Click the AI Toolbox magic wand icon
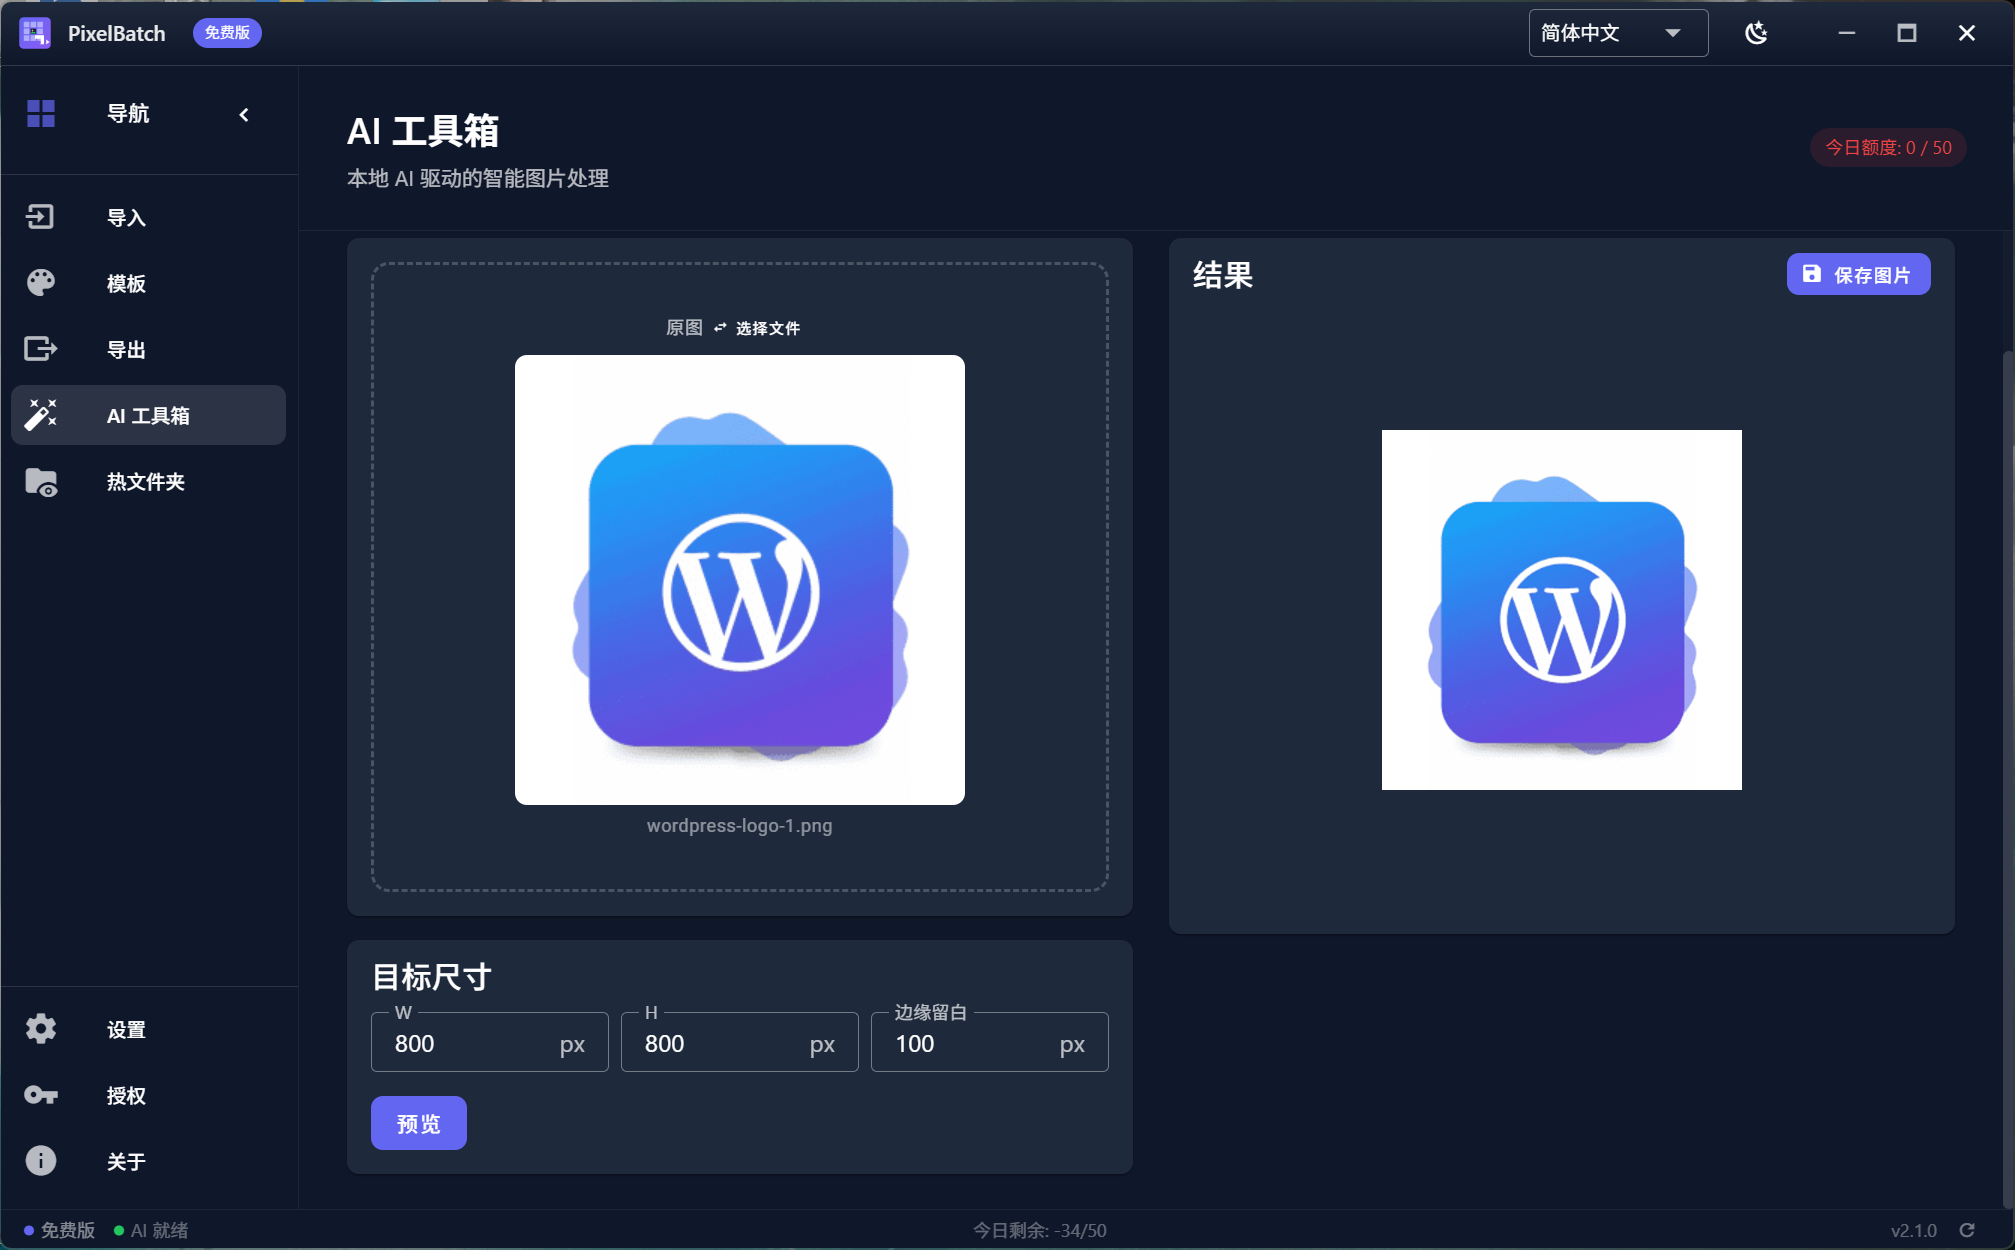2015x1250 pixels. 41,415
